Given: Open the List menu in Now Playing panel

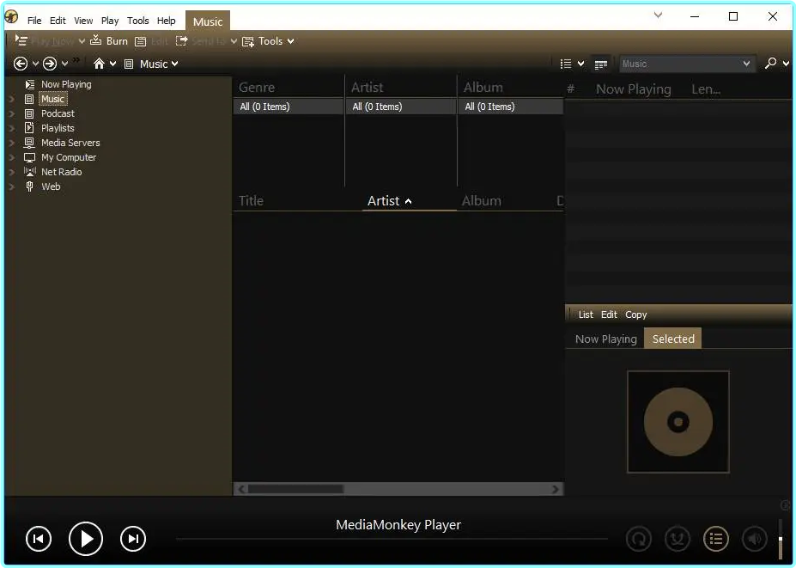Looking at the screenshot, I should (x=585, y=315).
